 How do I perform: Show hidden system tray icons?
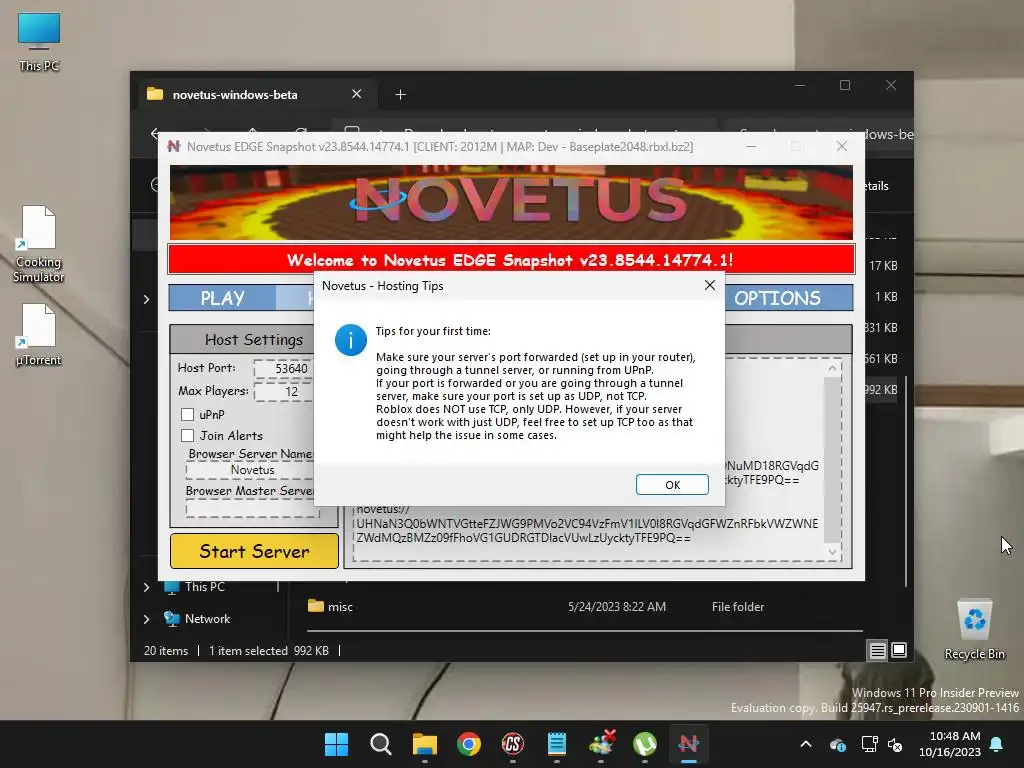tap(806, 744)
